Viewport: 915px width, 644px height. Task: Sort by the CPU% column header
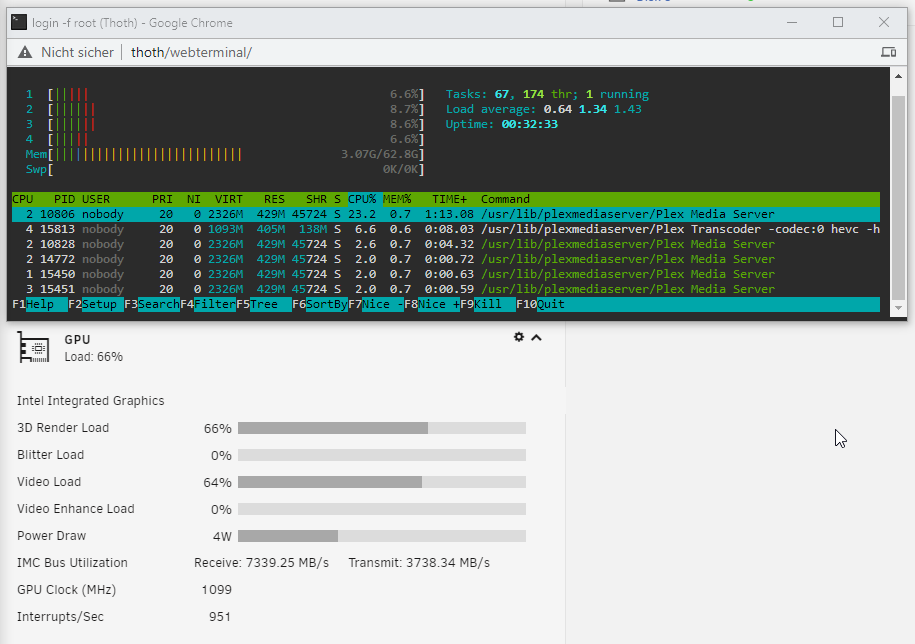tap(361, 199)
